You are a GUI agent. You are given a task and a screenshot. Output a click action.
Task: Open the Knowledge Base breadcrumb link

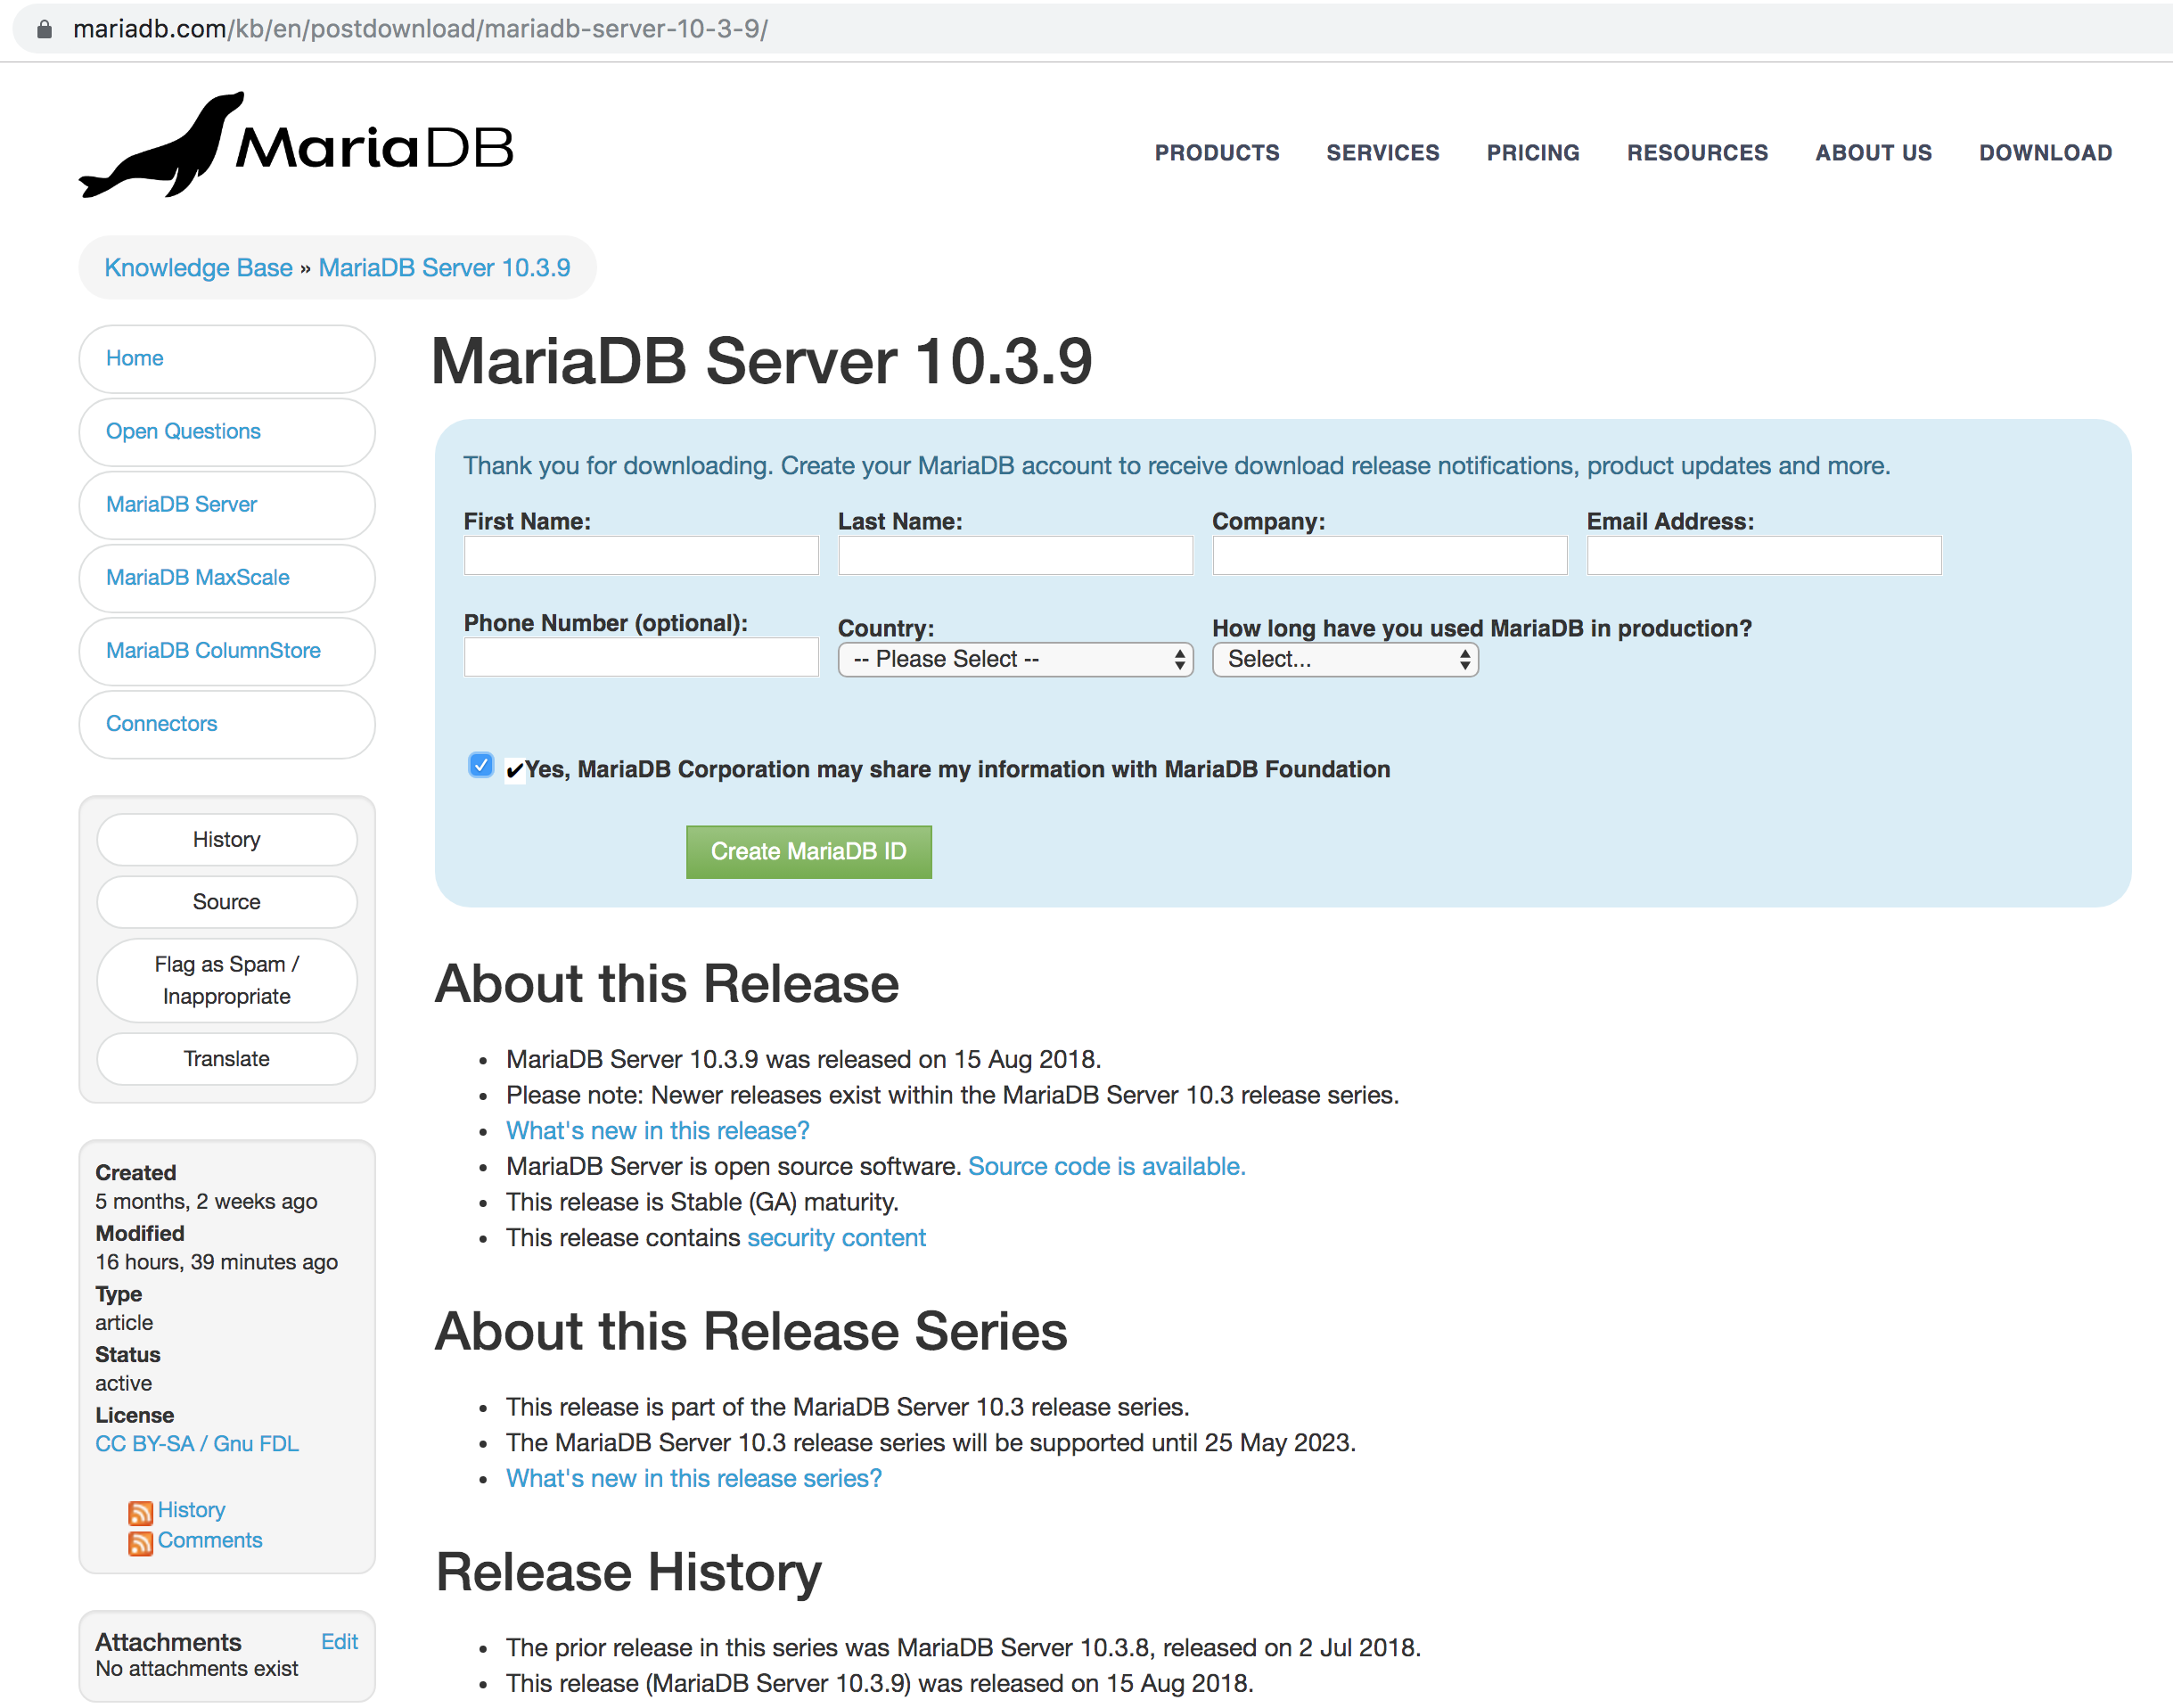pyautogui.click(x=198, y=268)
